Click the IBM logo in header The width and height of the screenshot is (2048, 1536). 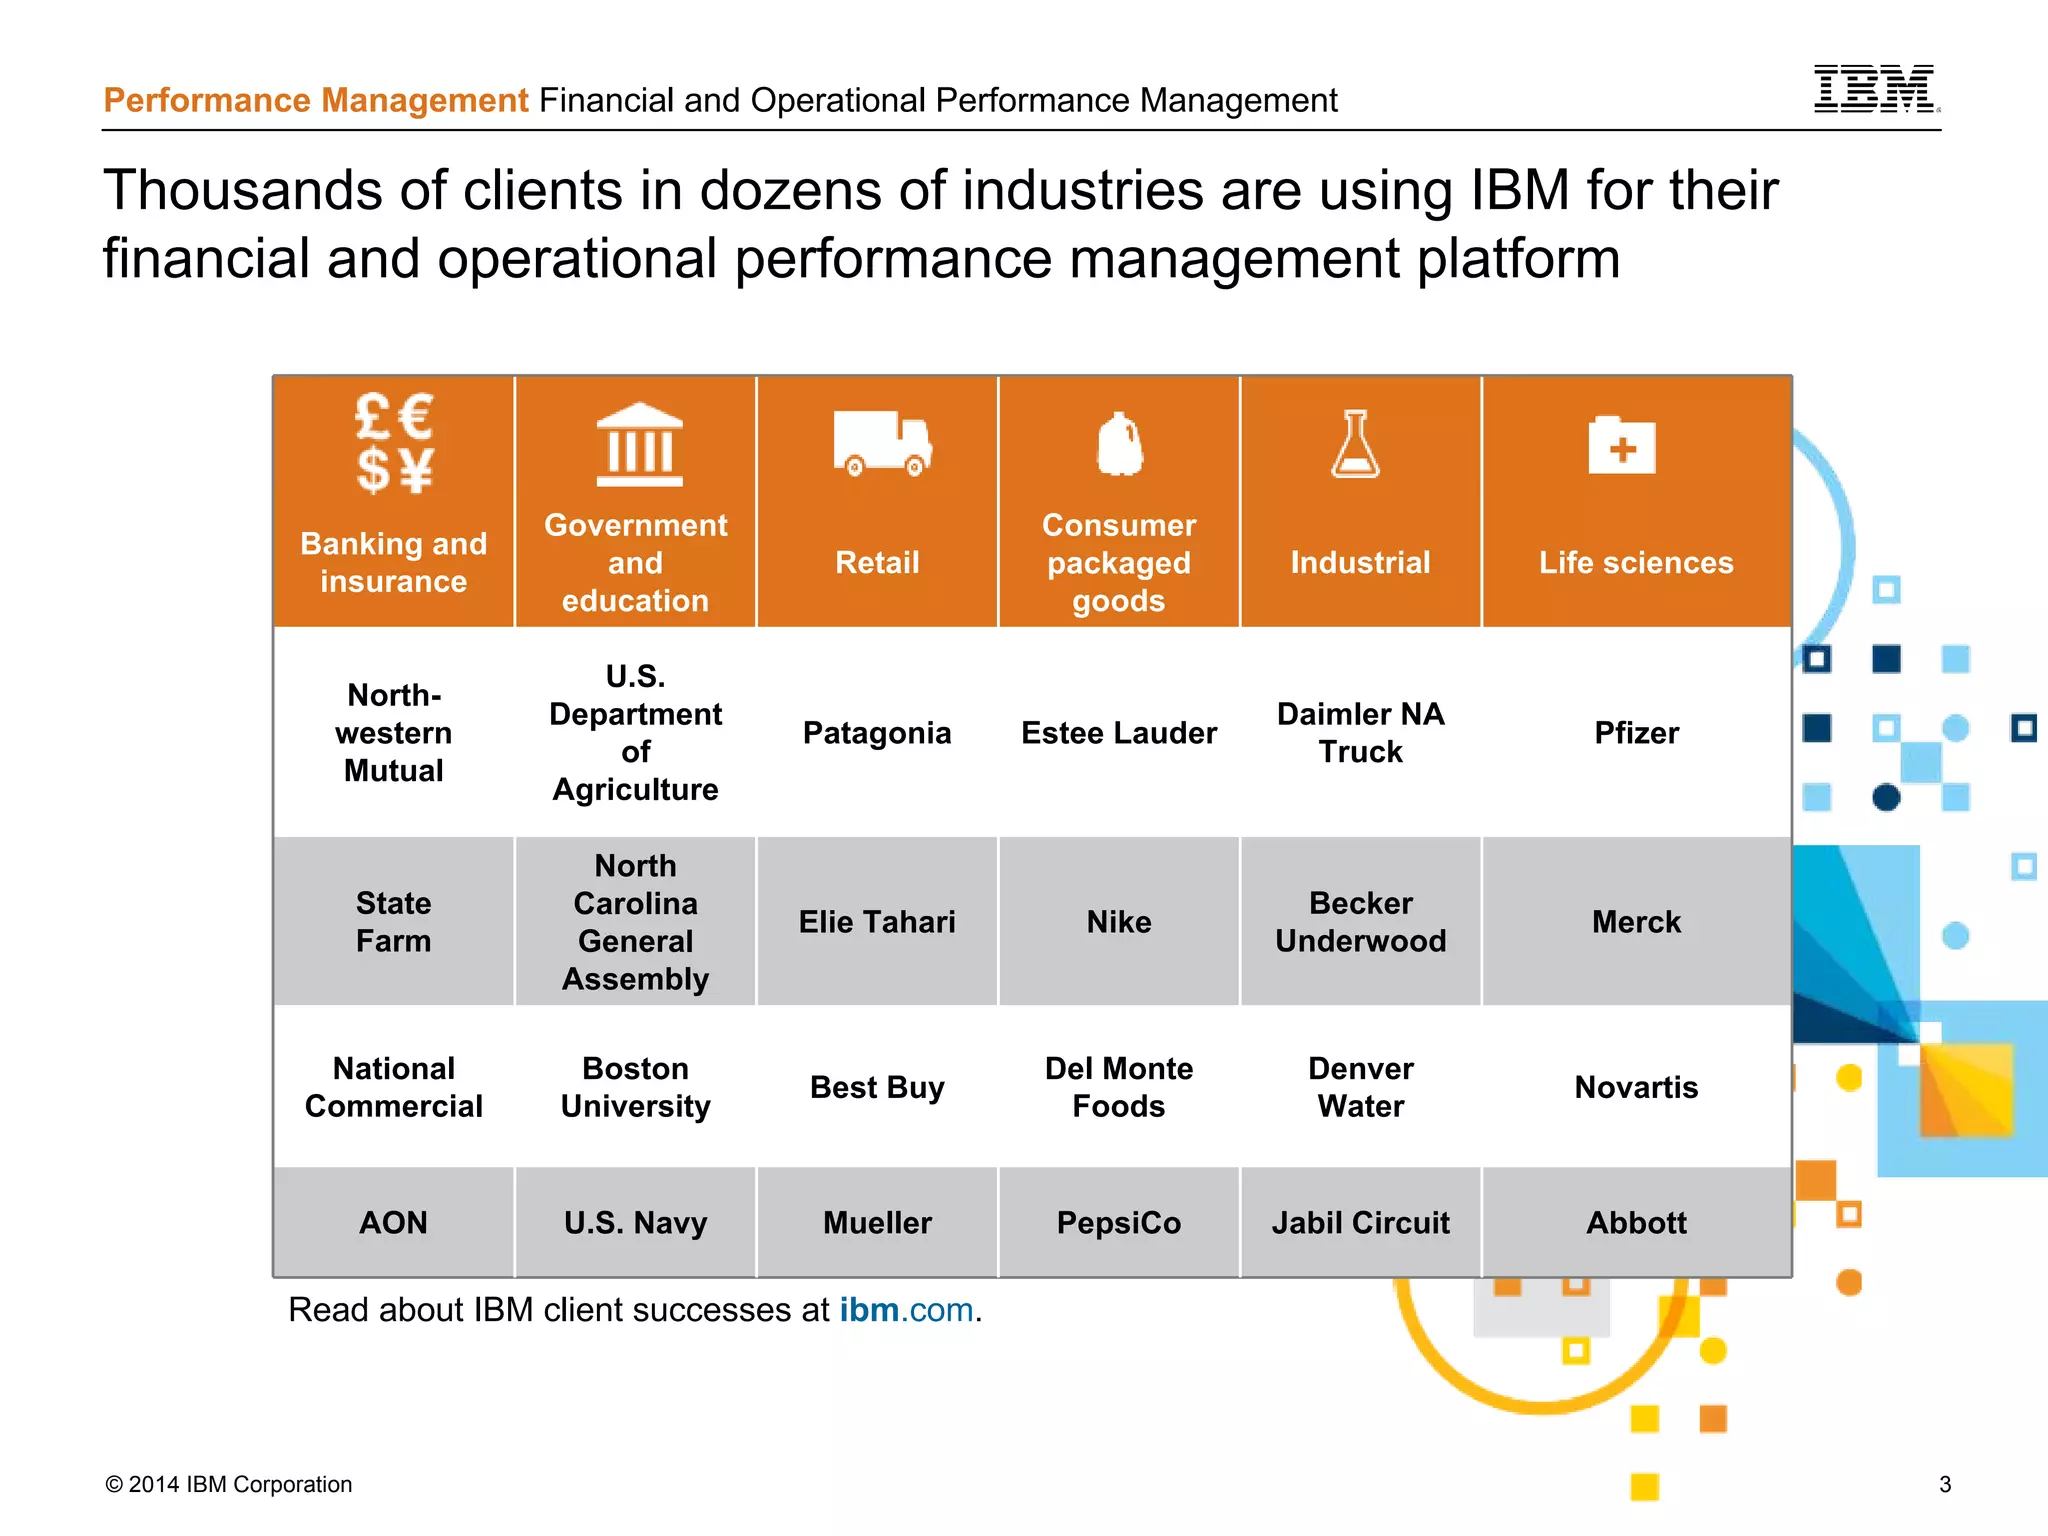[1876, 89]
